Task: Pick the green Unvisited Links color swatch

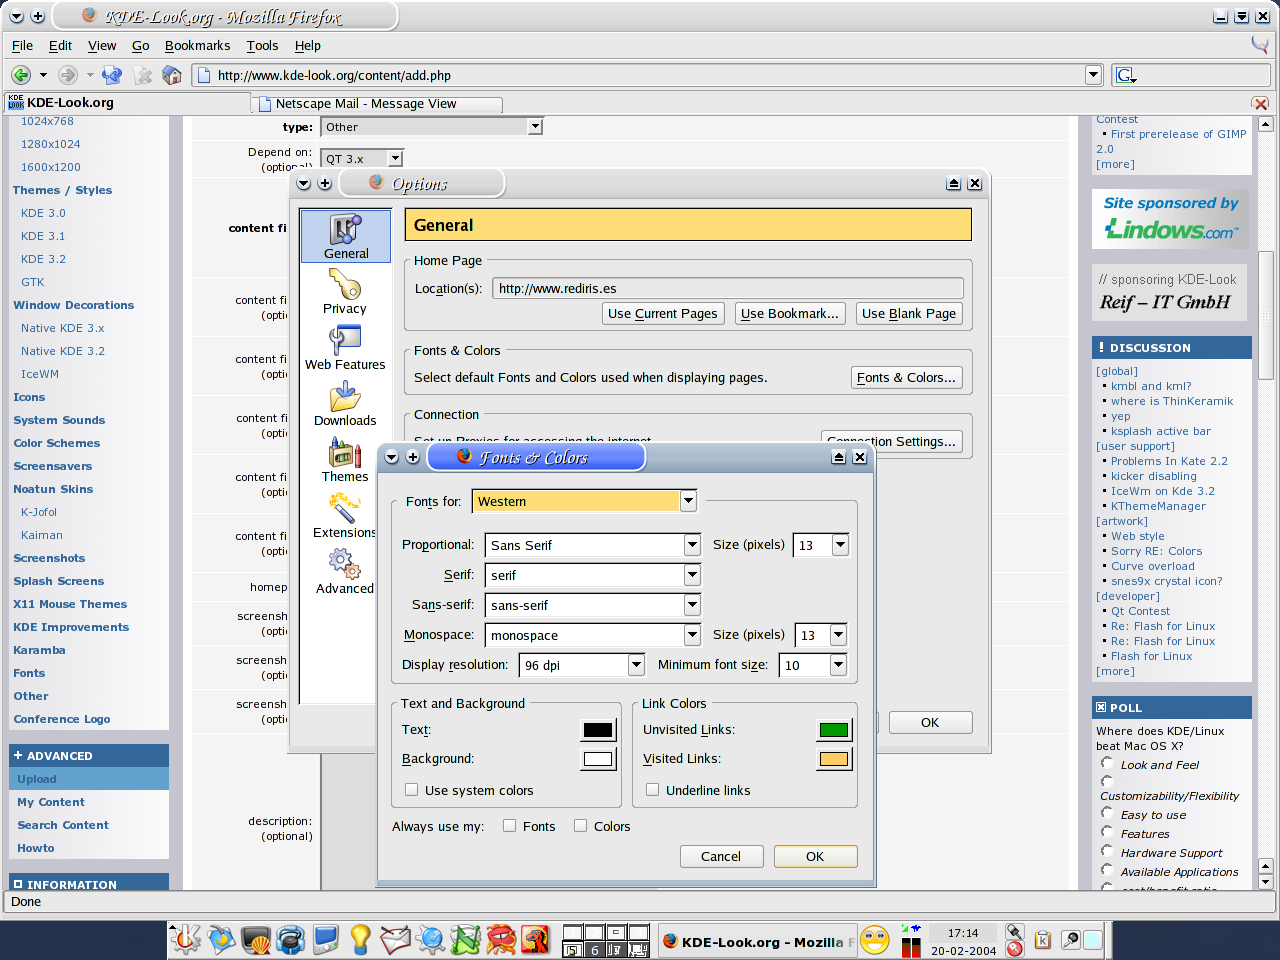Action: [x=834, y=730]
